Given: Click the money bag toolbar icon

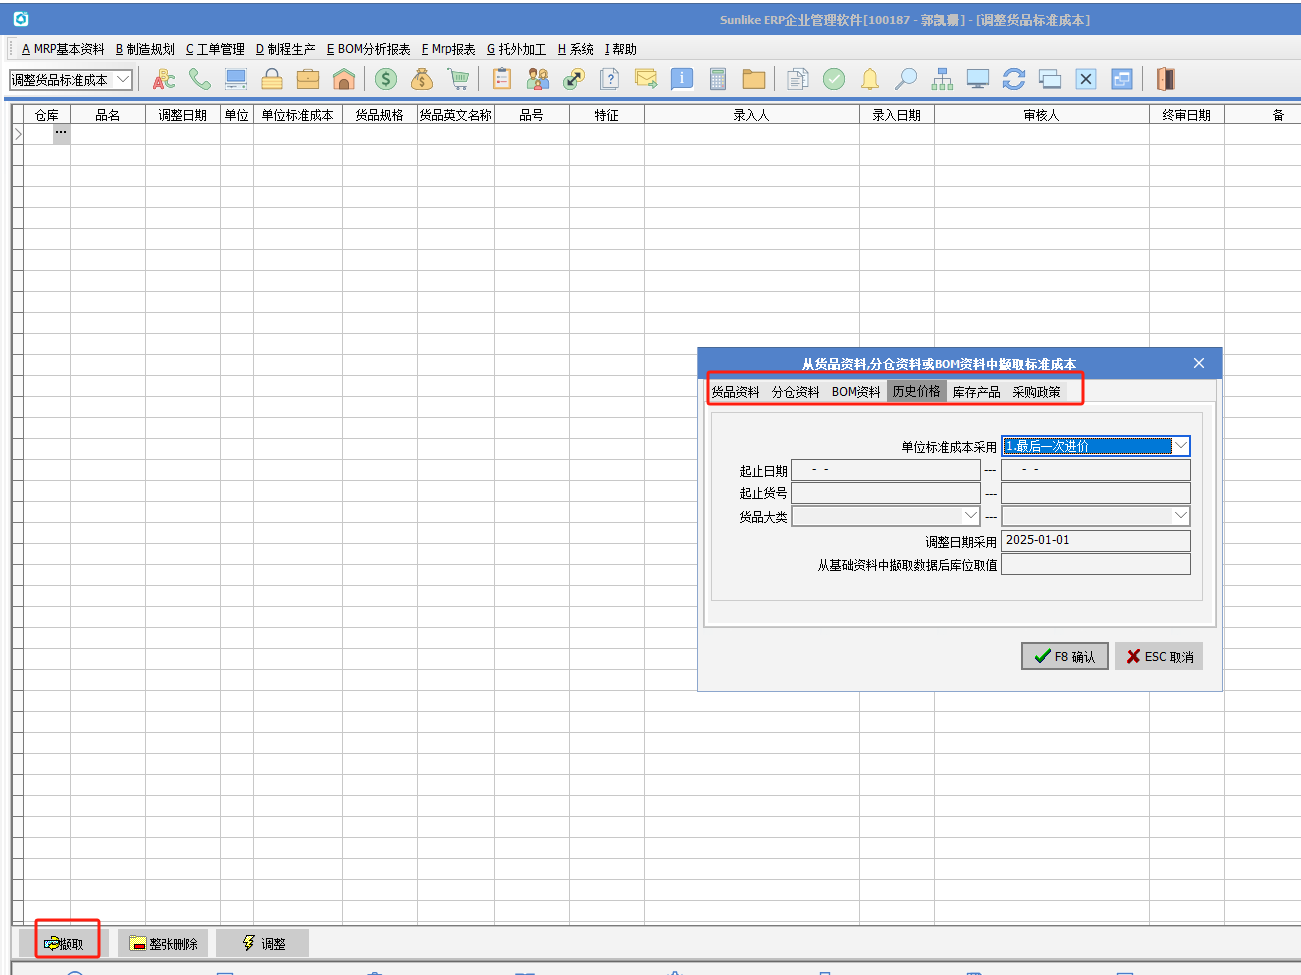Looking at the screenshot, I should (x=422, y=79).
